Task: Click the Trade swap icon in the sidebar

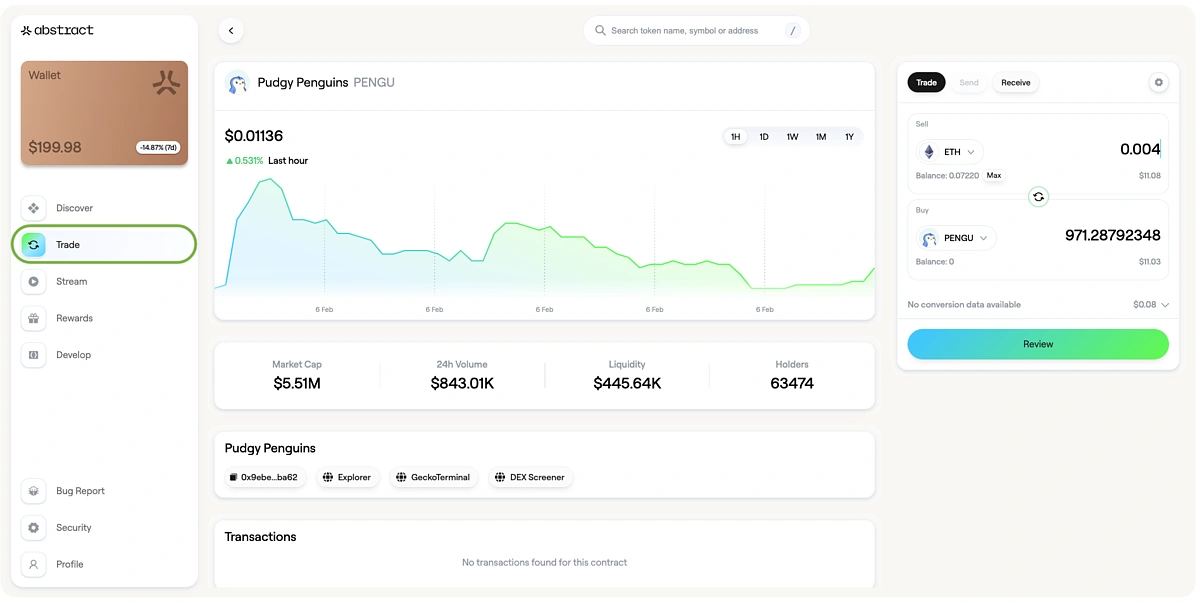Action: click(33, 245)
